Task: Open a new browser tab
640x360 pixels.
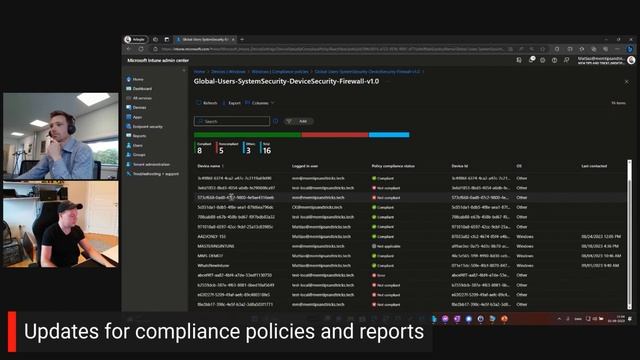Action: pyautogui.click(x=242, y=40)
